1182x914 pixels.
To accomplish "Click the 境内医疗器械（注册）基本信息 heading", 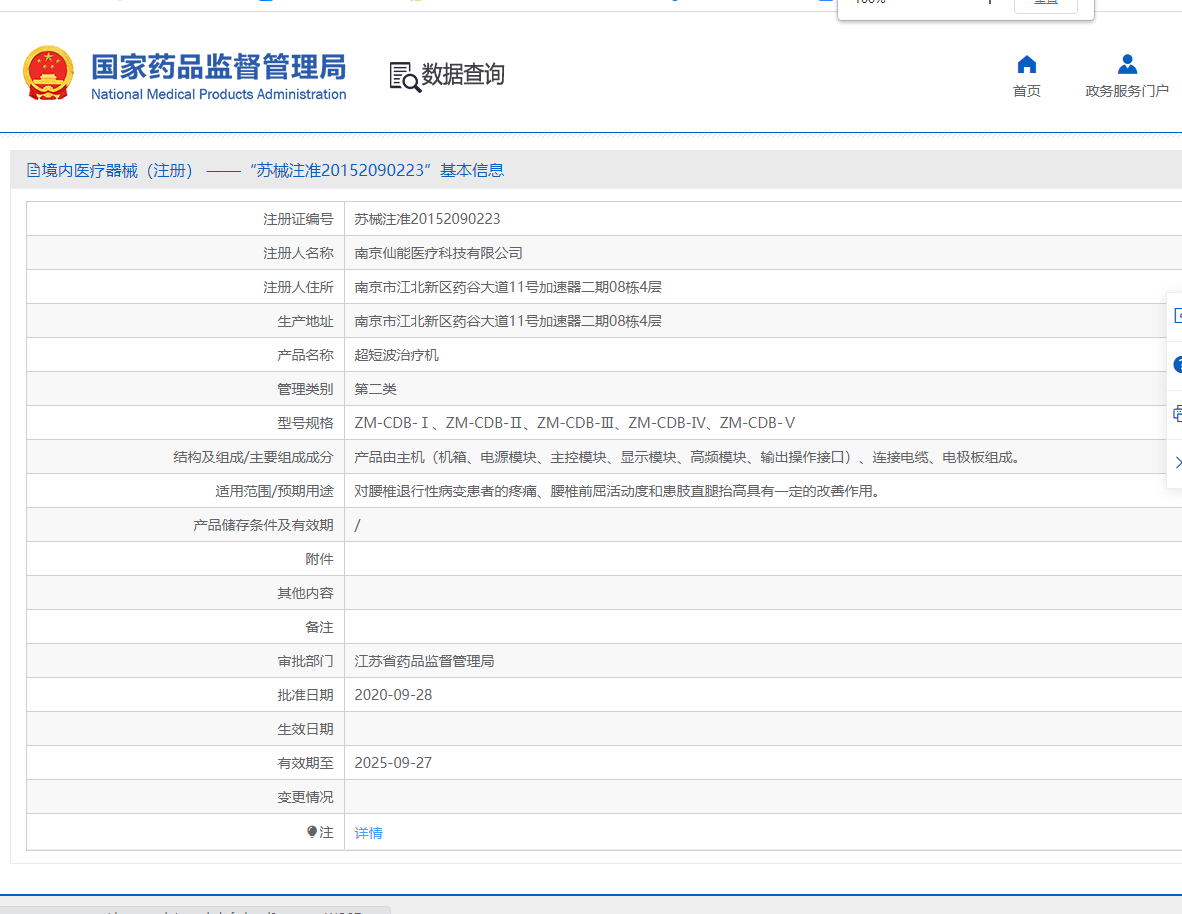I will click(x=265, y=170).
